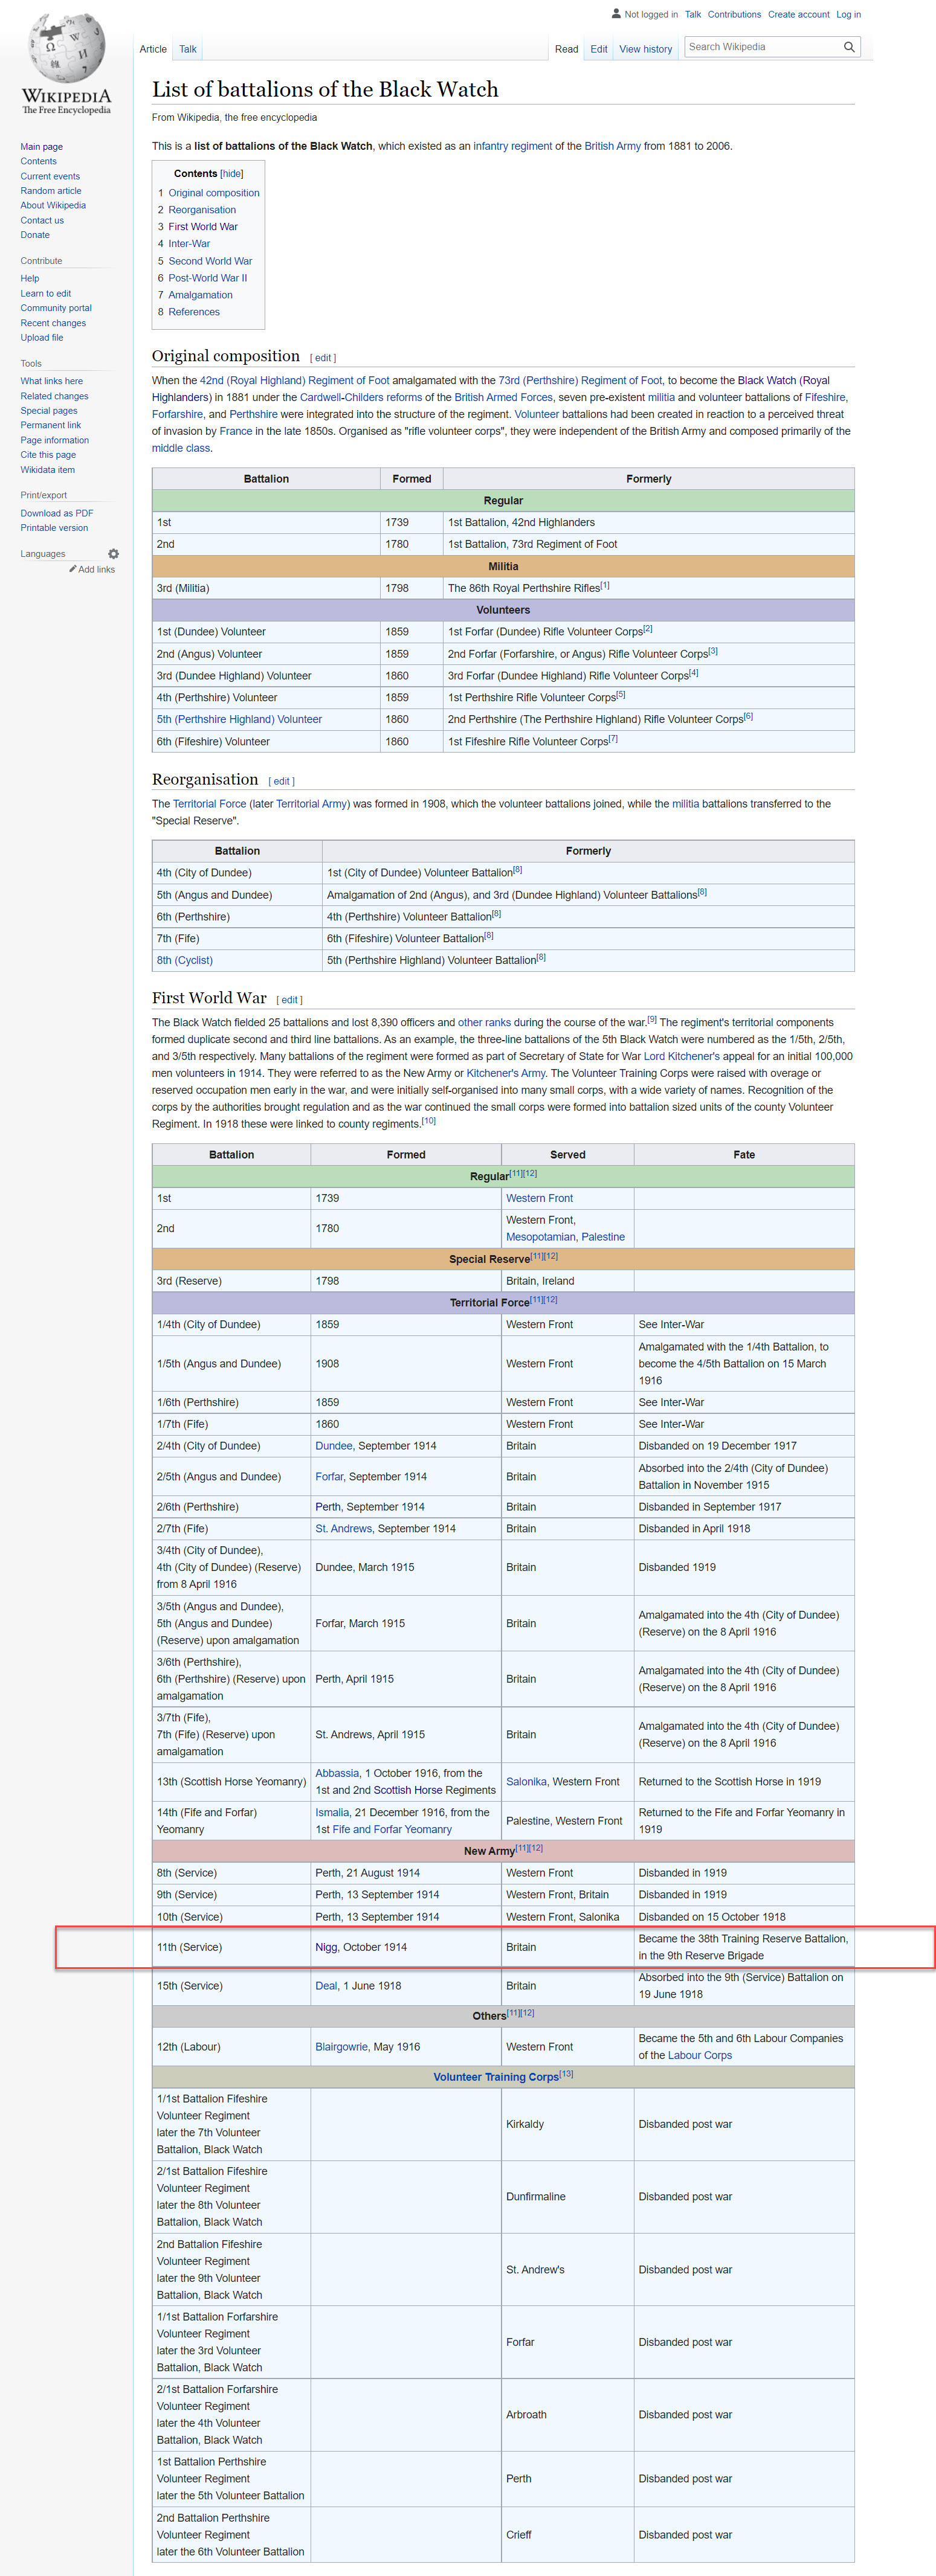
Task: Open the View history tab
Action: 645,49
